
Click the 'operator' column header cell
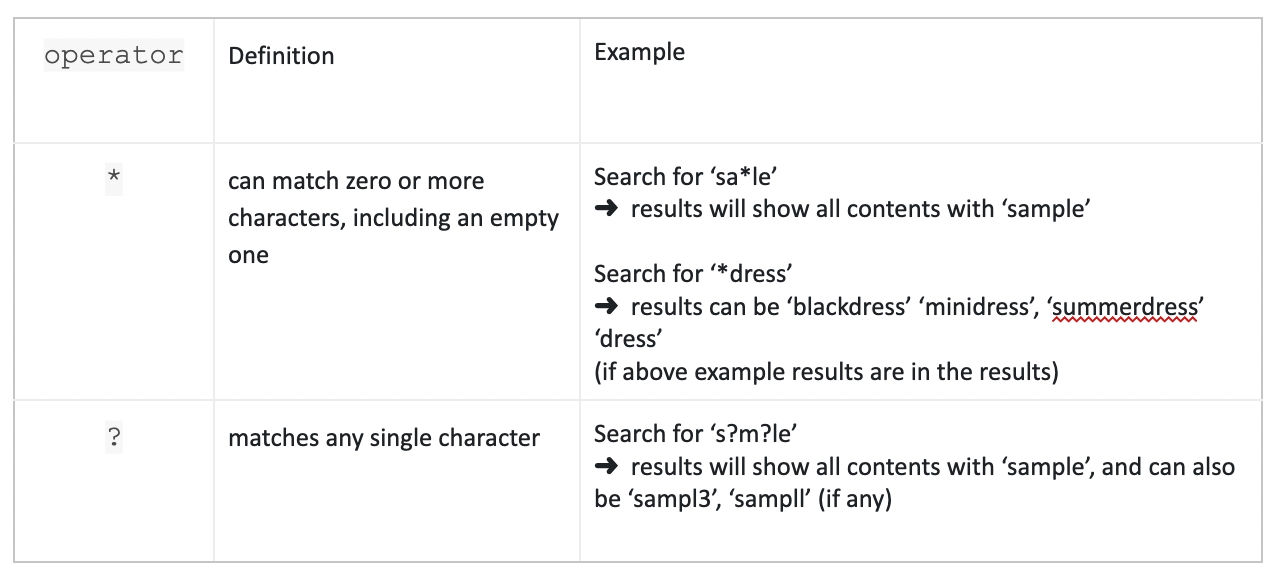click(114, 55)
